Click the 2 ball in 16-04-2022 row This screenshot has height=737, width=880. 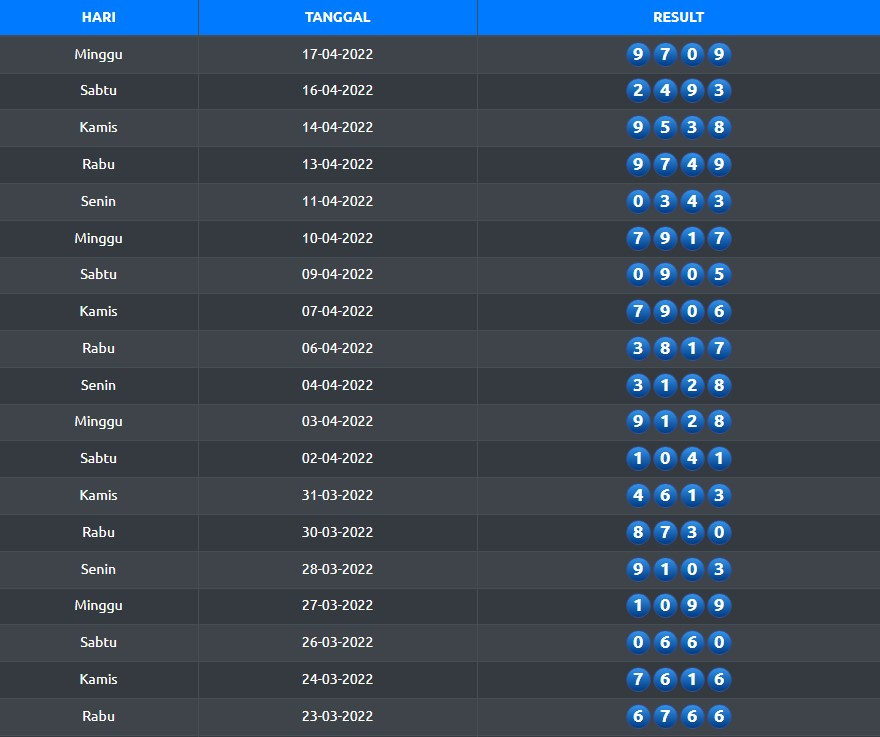click(x=638, y=90)
